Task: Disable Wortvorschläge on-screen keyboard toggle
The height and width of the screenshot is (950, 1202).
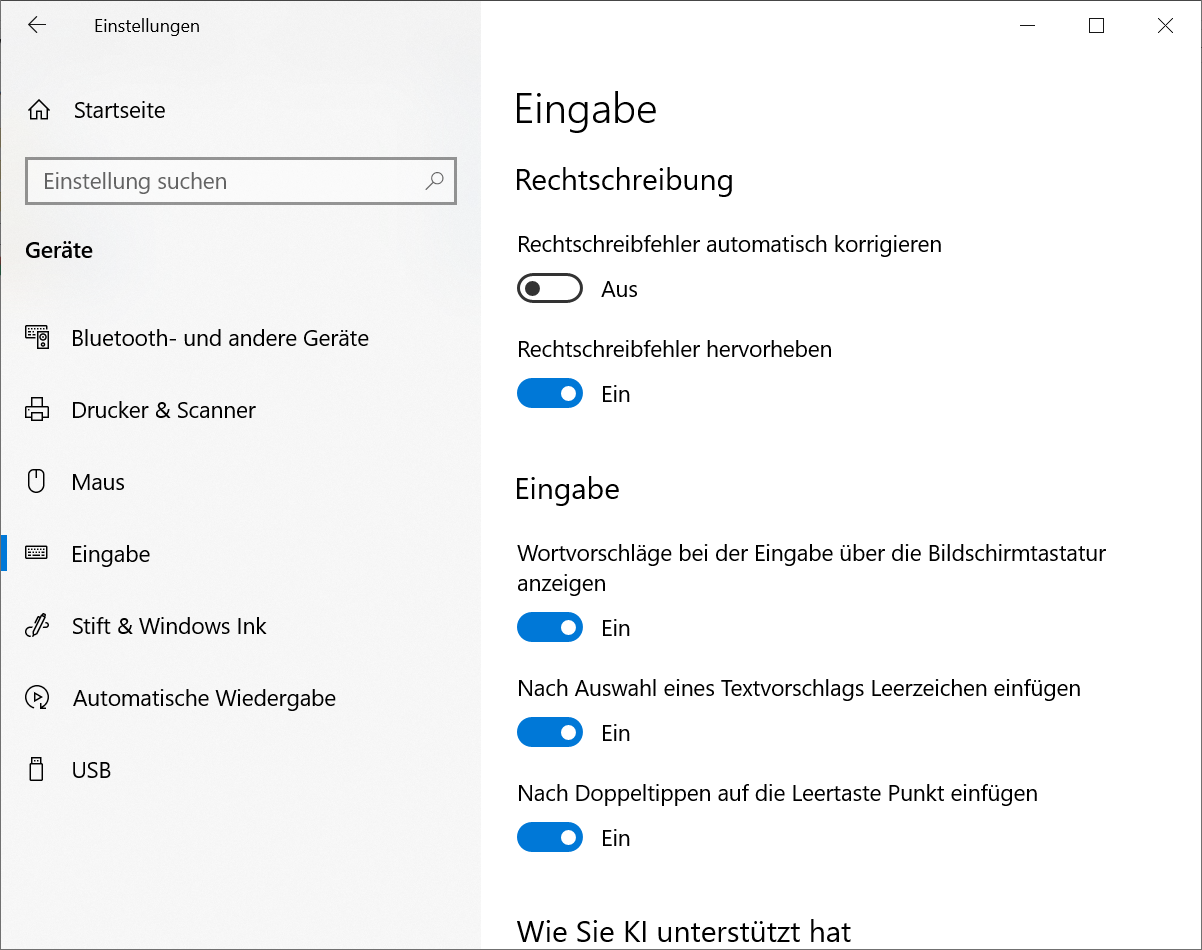Action: 549,628
